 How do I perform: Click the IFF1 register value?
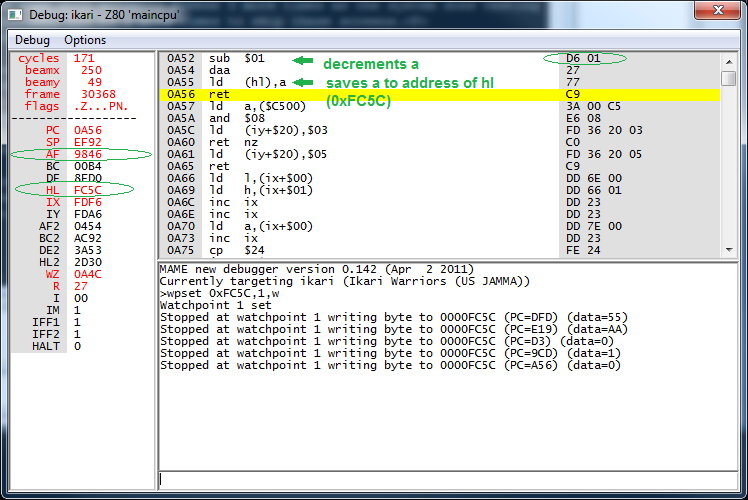click(x=77, y=322)
